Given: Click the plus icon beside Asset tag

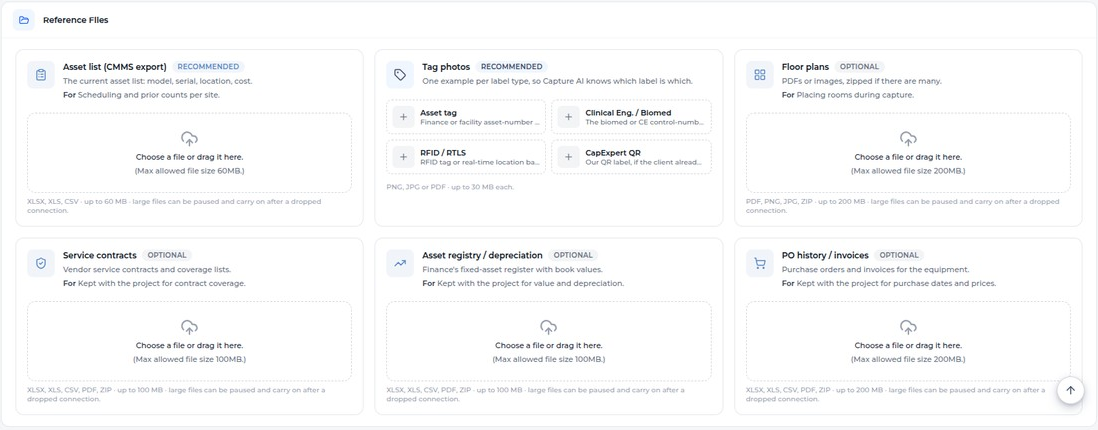Looking at the screenshot, I should tap(403, 117).
